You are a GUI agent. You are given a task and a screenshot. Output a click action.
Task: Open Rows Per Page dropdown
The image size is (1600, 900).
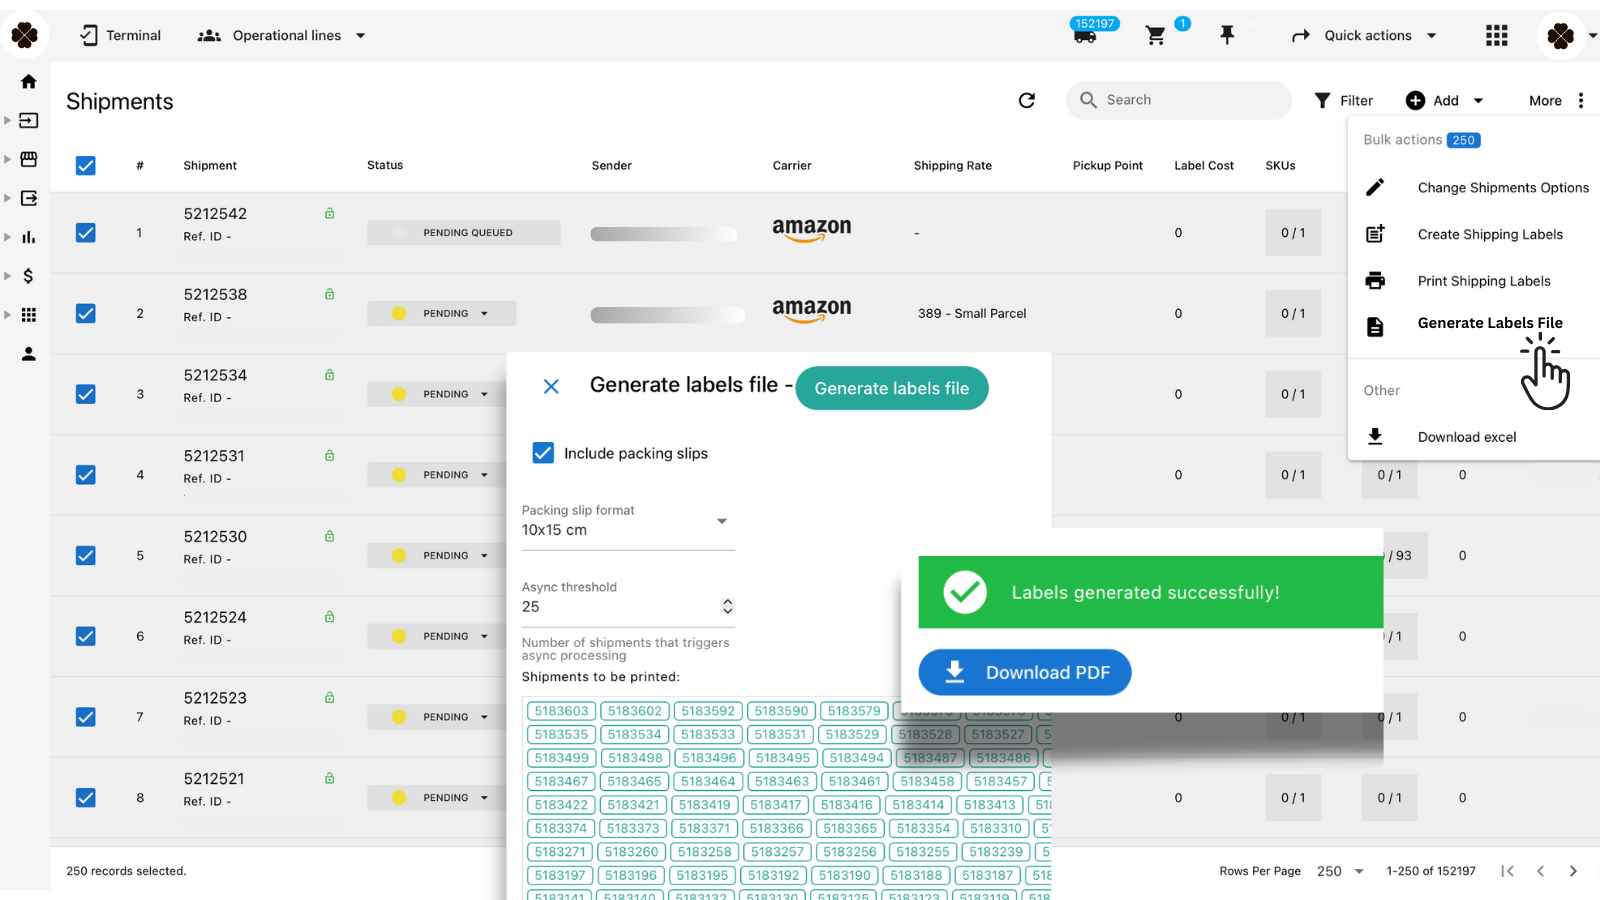tap(1340, 871)
